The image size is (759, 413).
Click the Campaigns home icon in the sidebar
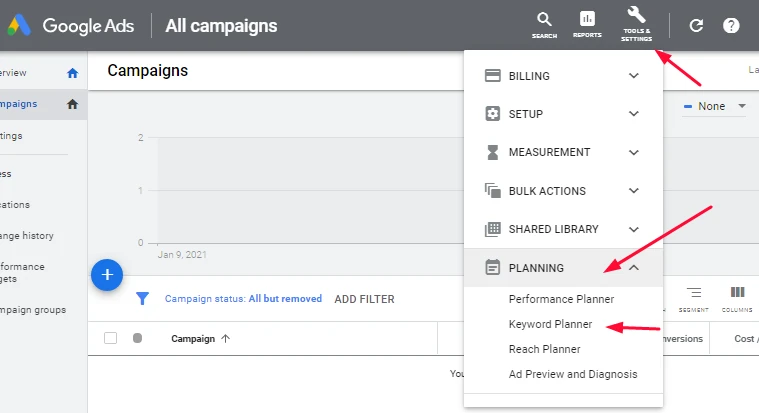point(73,104)
